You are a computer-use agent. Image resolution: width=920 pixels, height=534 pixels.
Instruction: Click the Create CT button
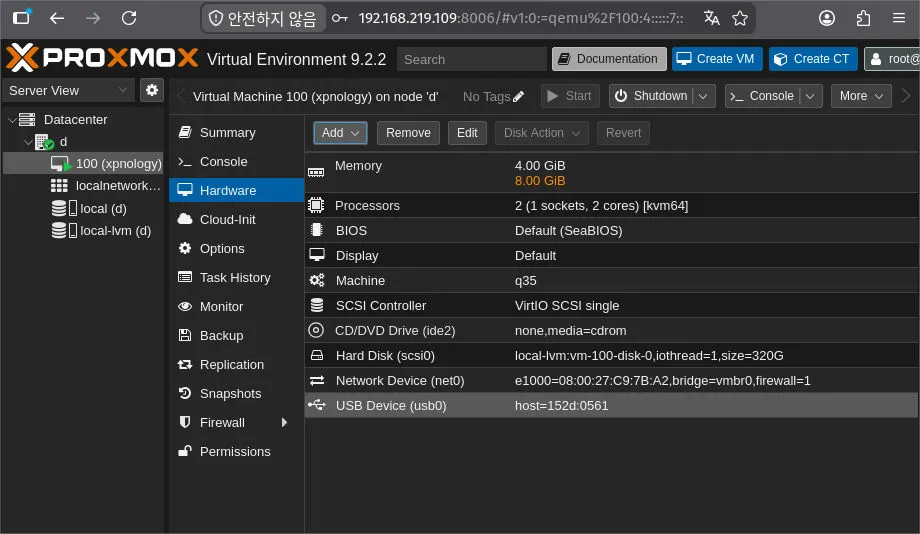813,59
